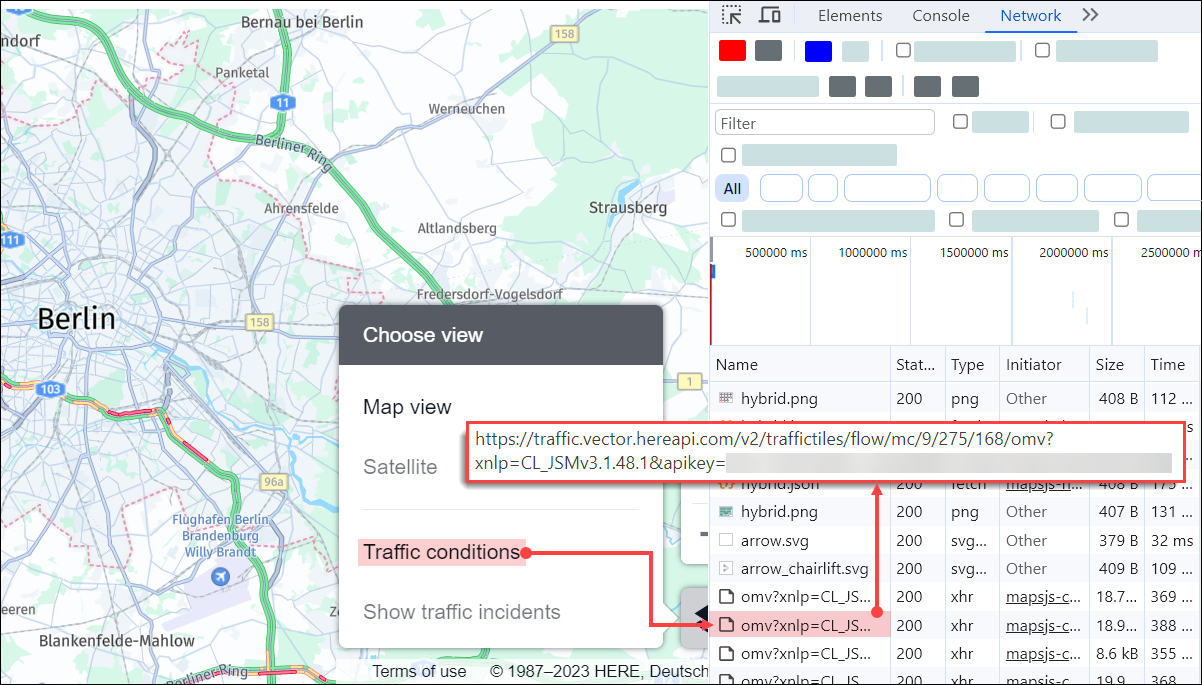Open the DevTools overflow panels chevron
Viewport: 1202px width, 685px height.
(1090, 15)
